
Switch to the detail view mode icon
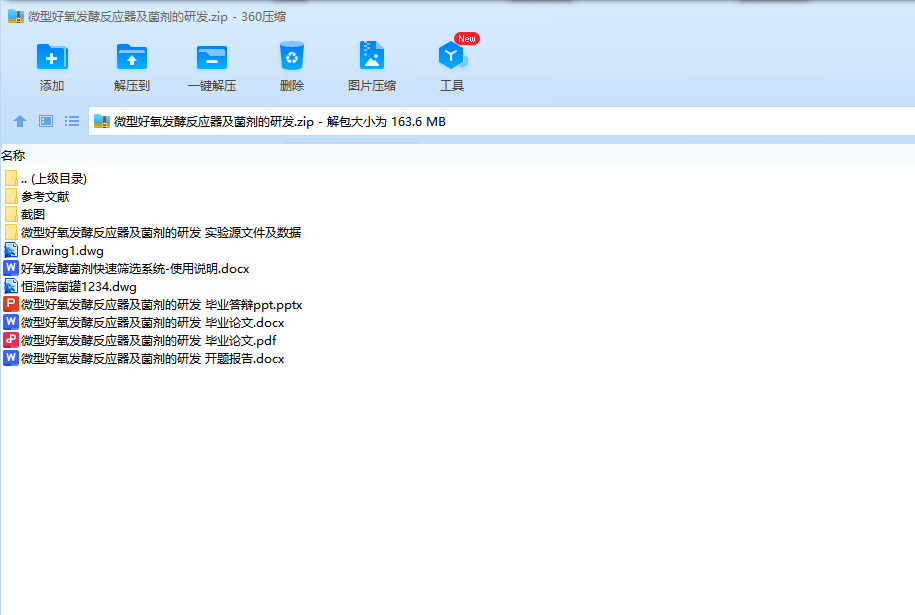(x=46, y=121)
